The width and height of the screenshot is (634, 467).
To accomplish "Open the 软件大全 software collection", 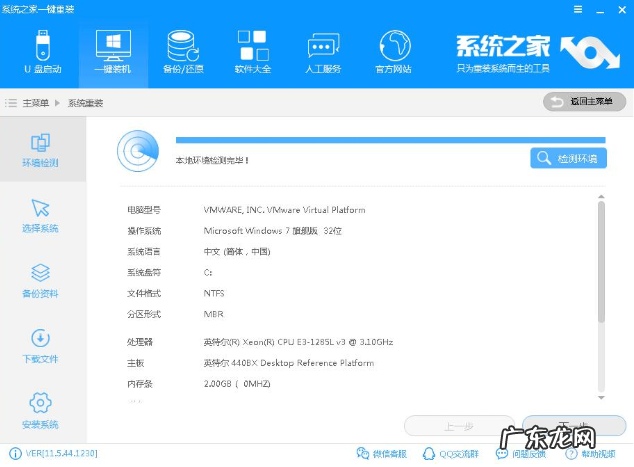I will (253, 52).
